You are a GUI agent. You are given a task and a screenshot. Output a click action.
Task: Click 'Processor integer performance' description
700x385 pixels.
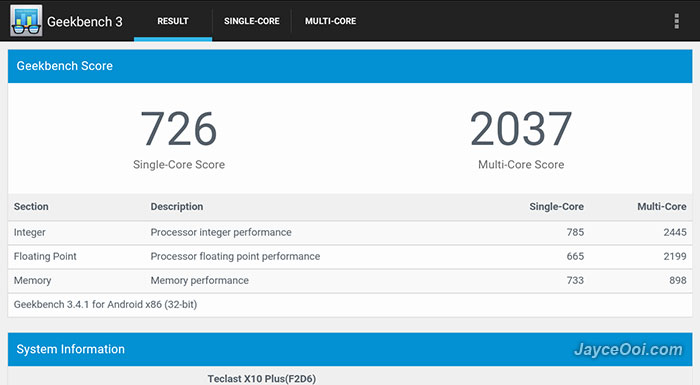(x=221, y=232)
